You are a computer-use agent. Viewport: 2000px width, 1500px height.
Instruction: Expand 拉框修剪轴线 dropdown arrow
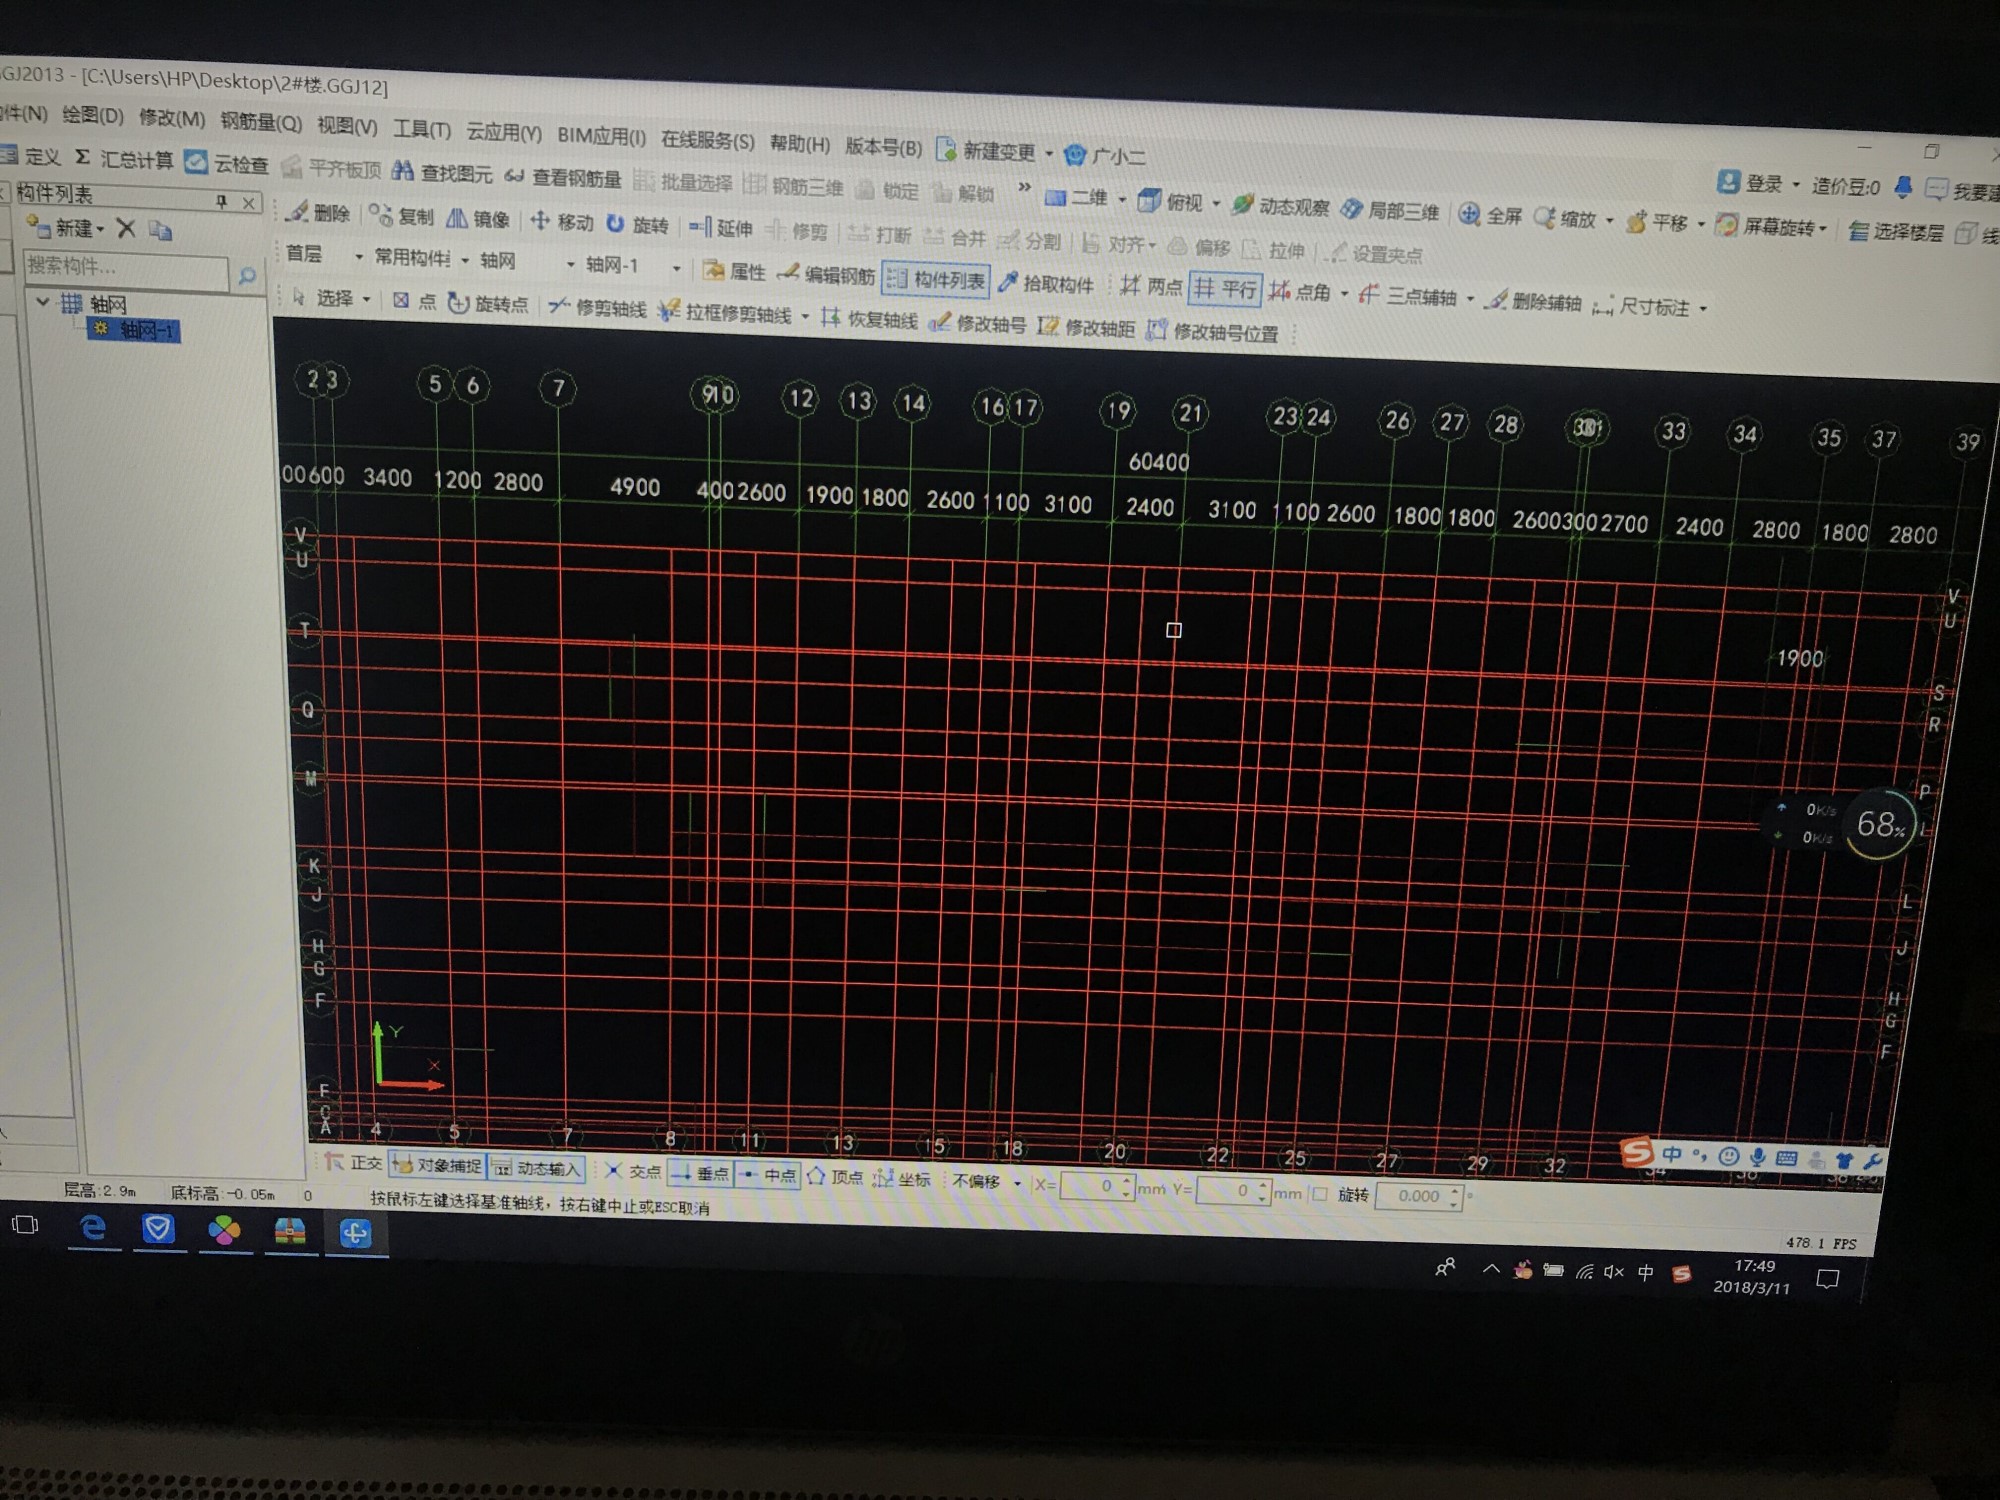805,317
